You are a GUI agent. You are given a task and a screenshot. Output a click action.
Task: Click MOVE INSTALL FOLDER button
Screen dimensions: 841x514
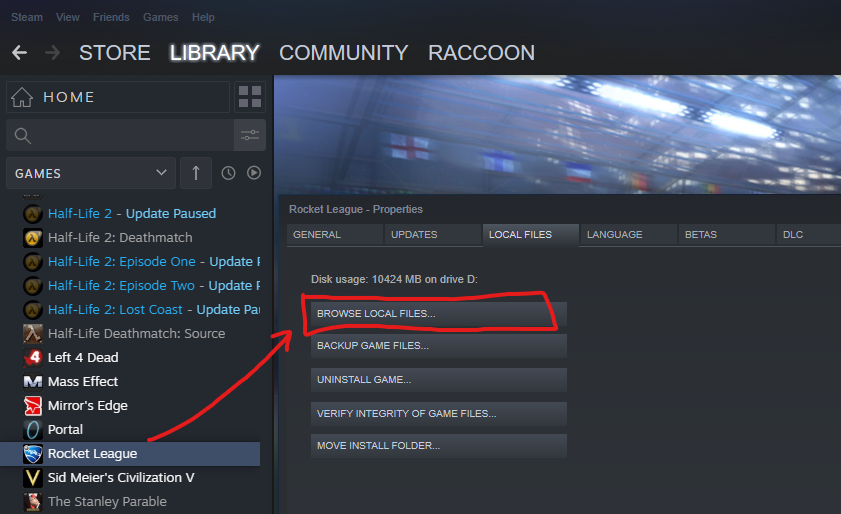439,446
